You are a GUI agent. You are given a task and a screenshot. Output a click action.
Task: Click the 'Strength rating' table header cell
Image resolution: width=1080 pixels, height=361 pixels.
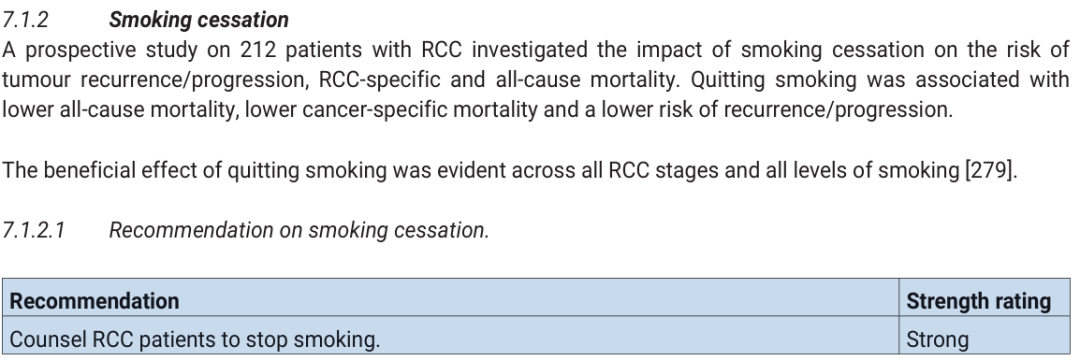click(x=984, y=300)
